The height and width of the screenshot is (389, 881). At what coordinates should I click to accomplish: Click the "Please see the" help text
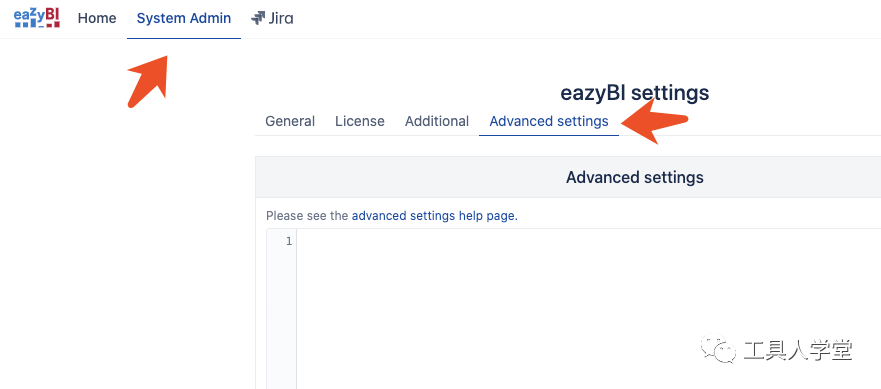click(x=307, y=216)
